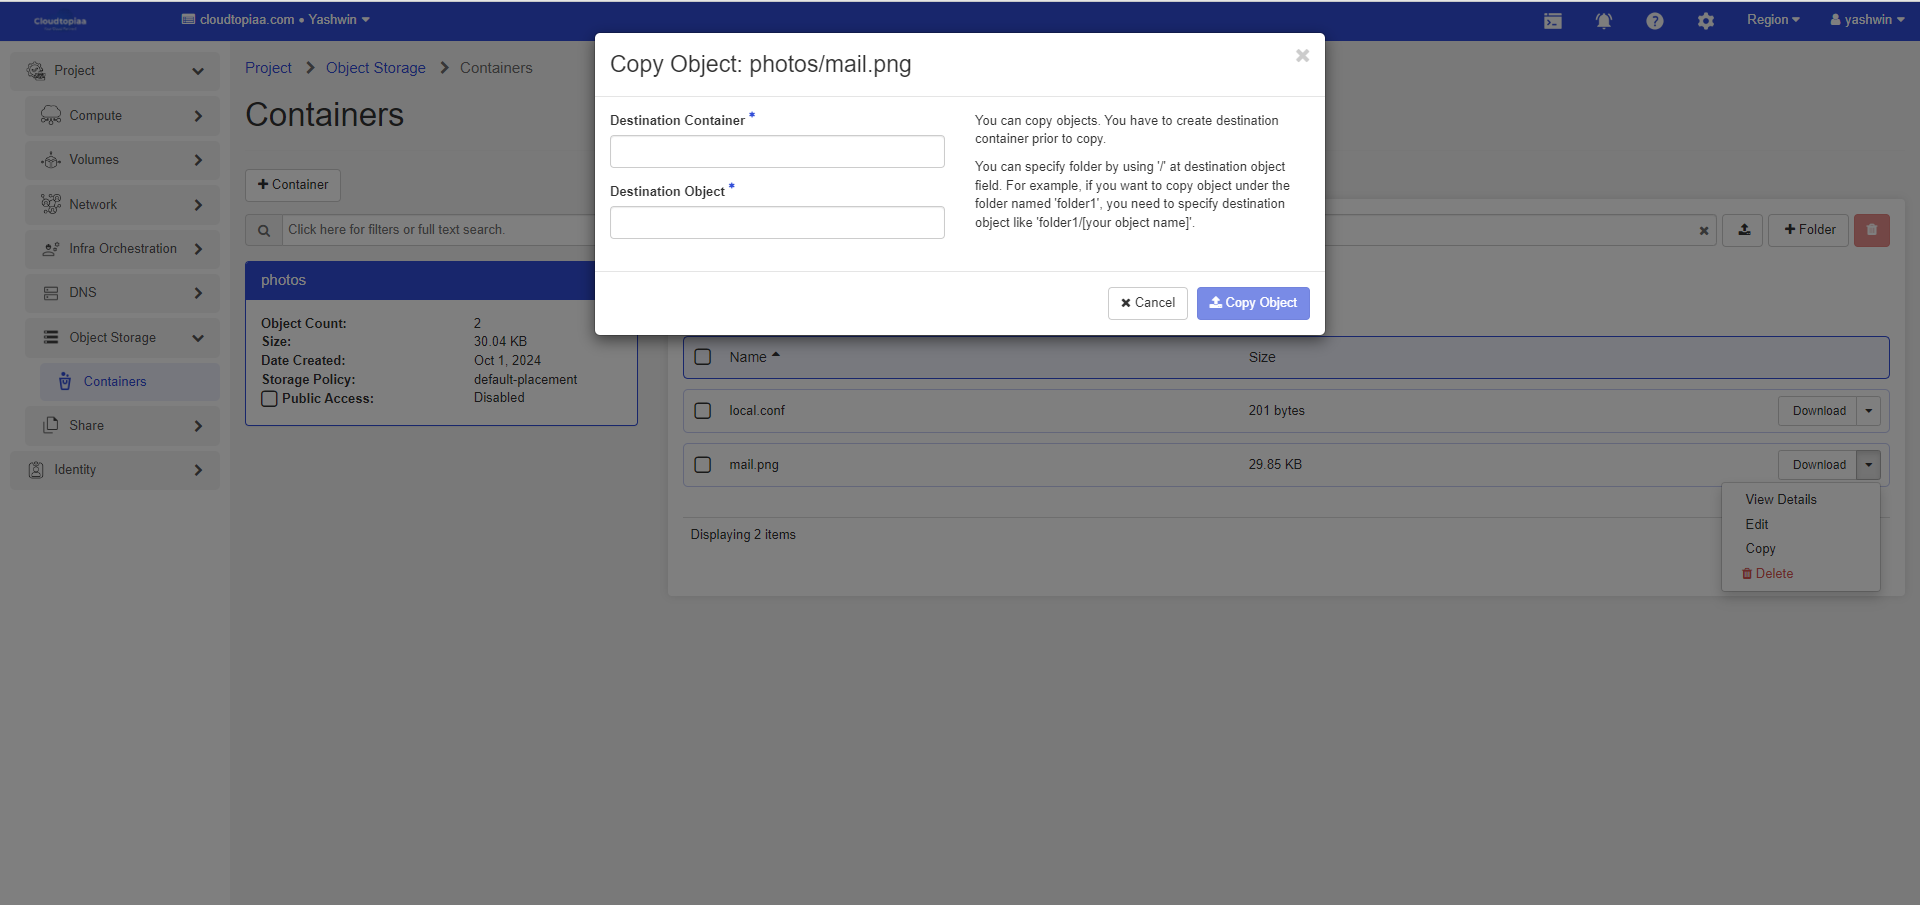This screenshot has height=905, width=1920.
Task: Click the upload object icon button
Action: 1743,230
